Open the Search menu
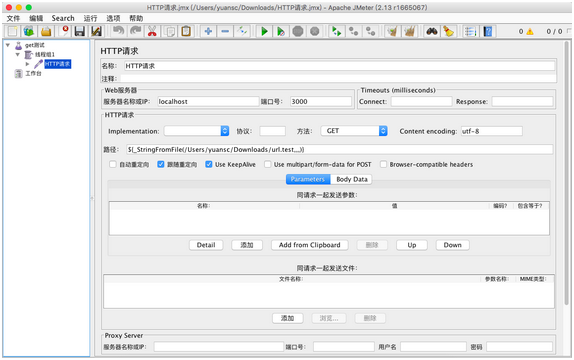 [63, 18]
